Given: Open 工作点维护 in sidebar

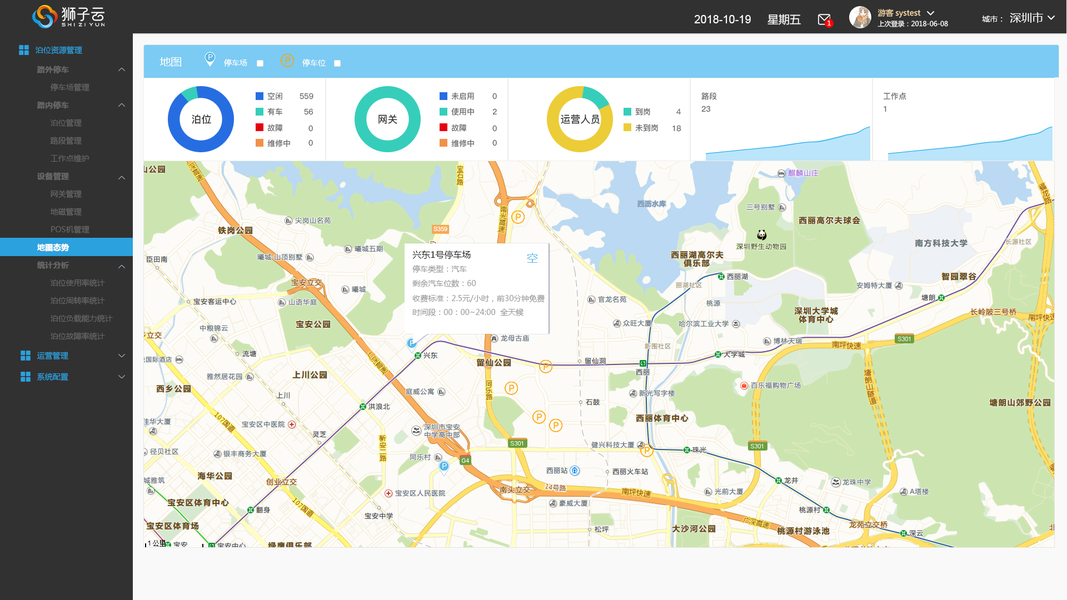Looking at the screenshot, I should coord(69,158).
